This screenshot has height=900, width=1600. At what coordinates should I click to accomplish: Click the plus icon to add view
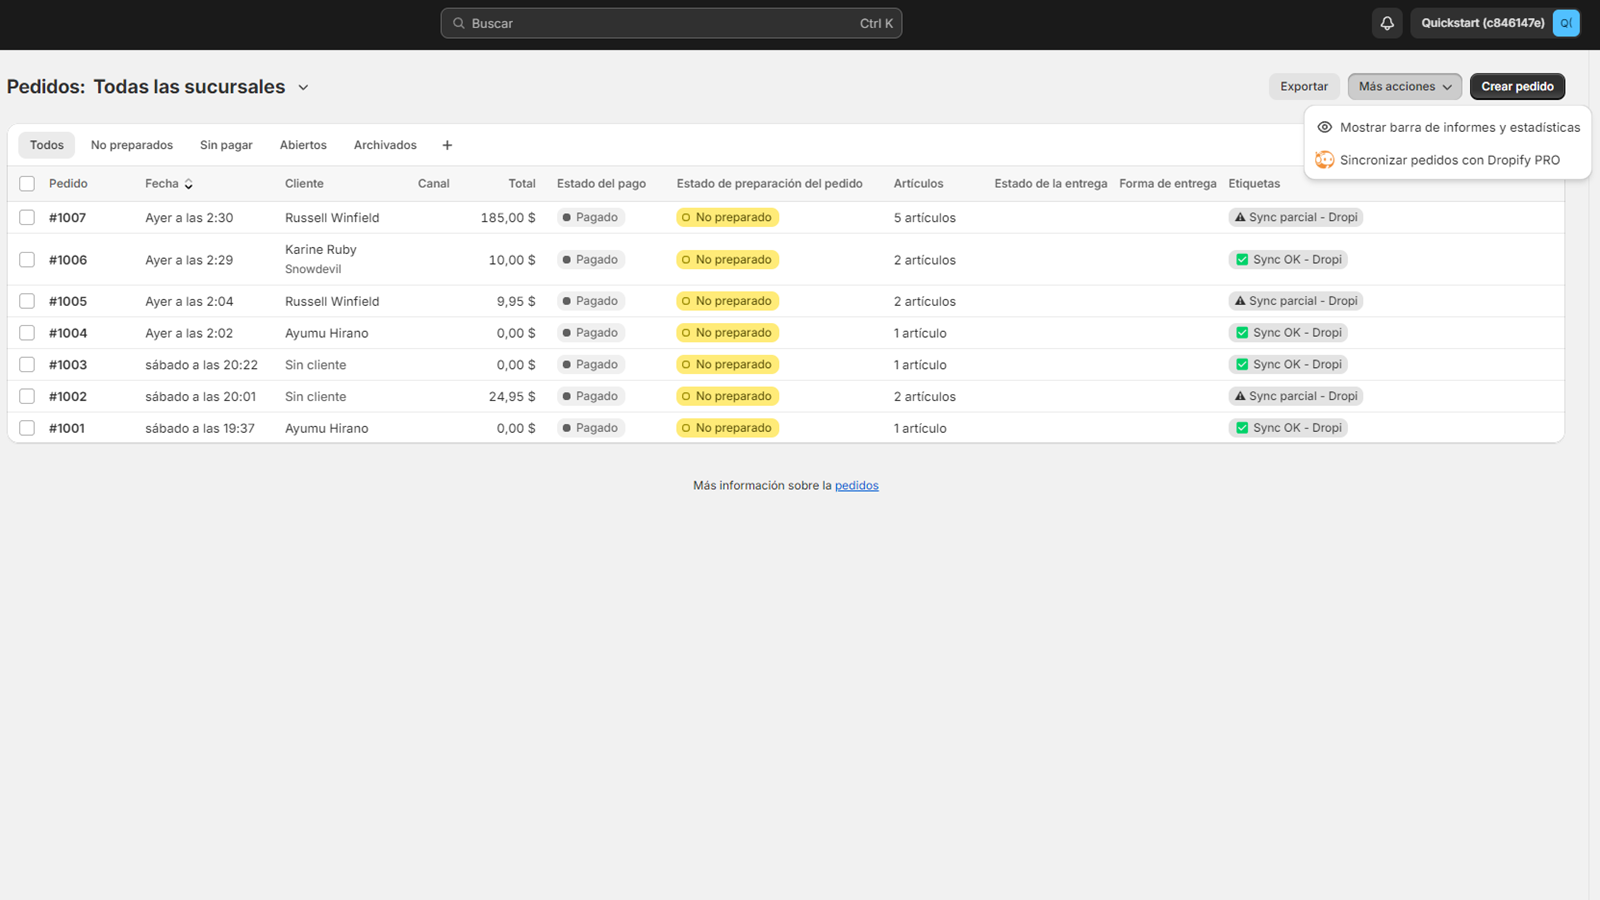click(x=447, y=145)
